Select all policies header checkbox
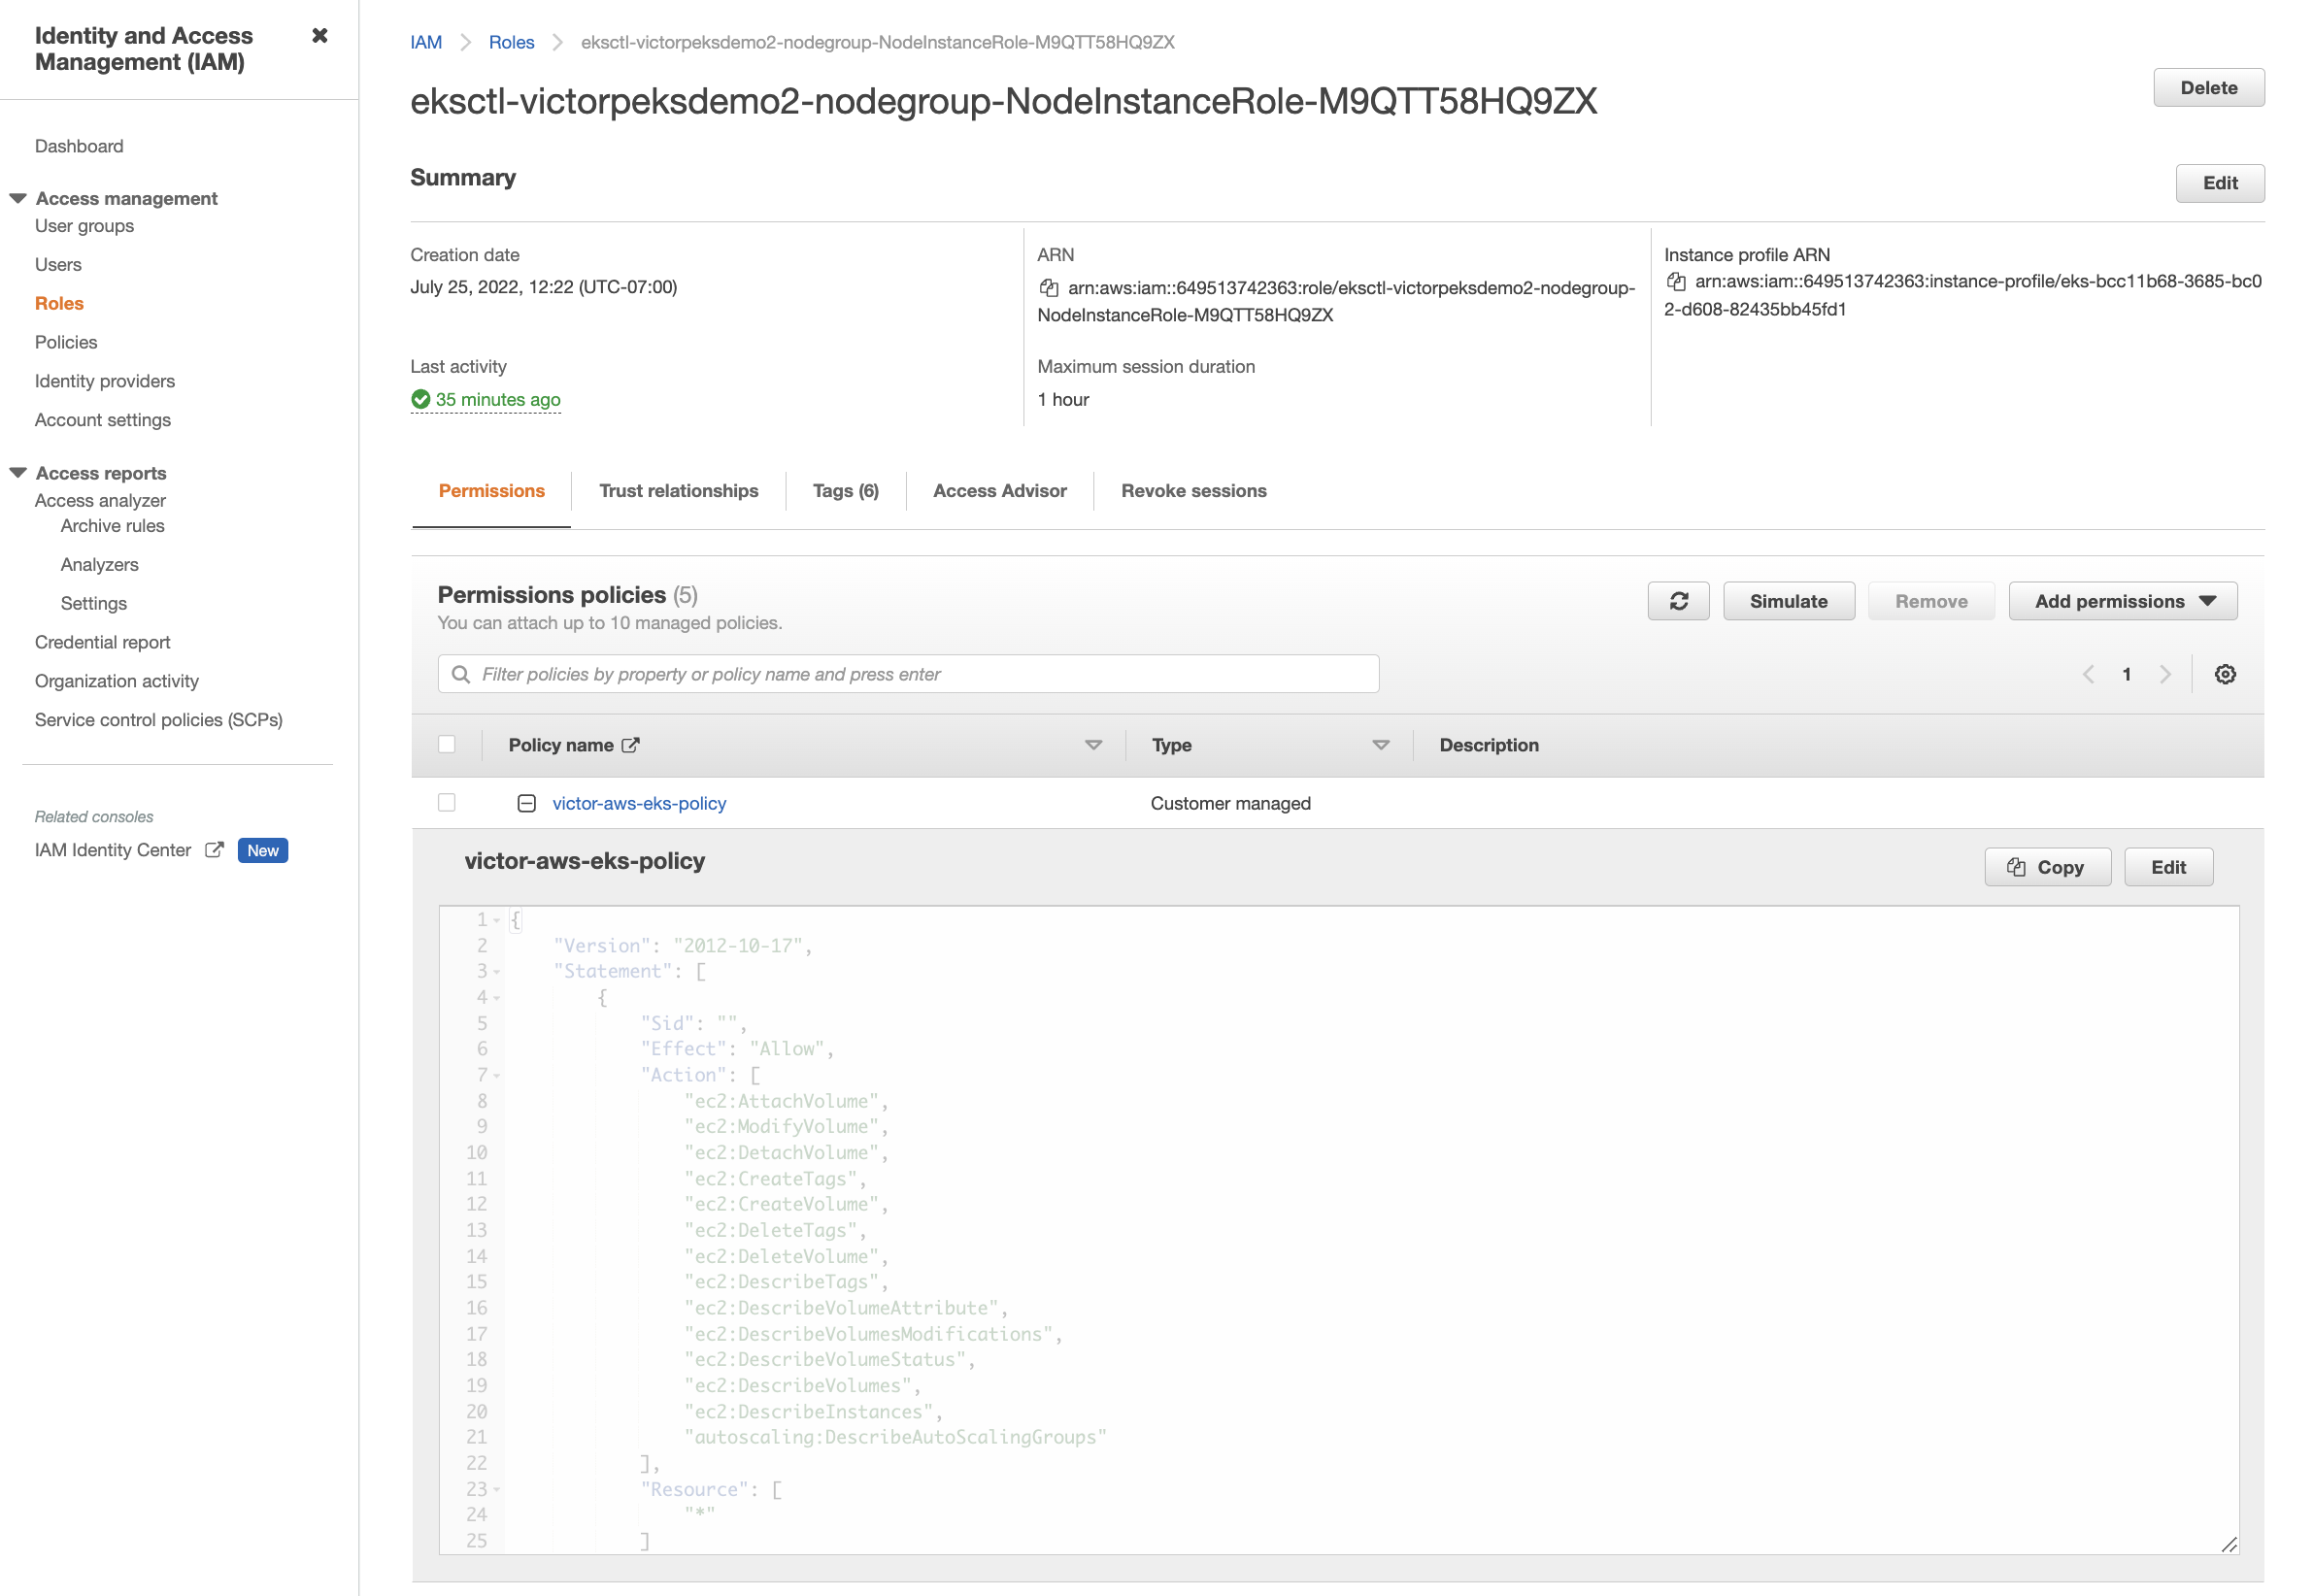This screenshot has width=2313, height=1596. point(447,744)
